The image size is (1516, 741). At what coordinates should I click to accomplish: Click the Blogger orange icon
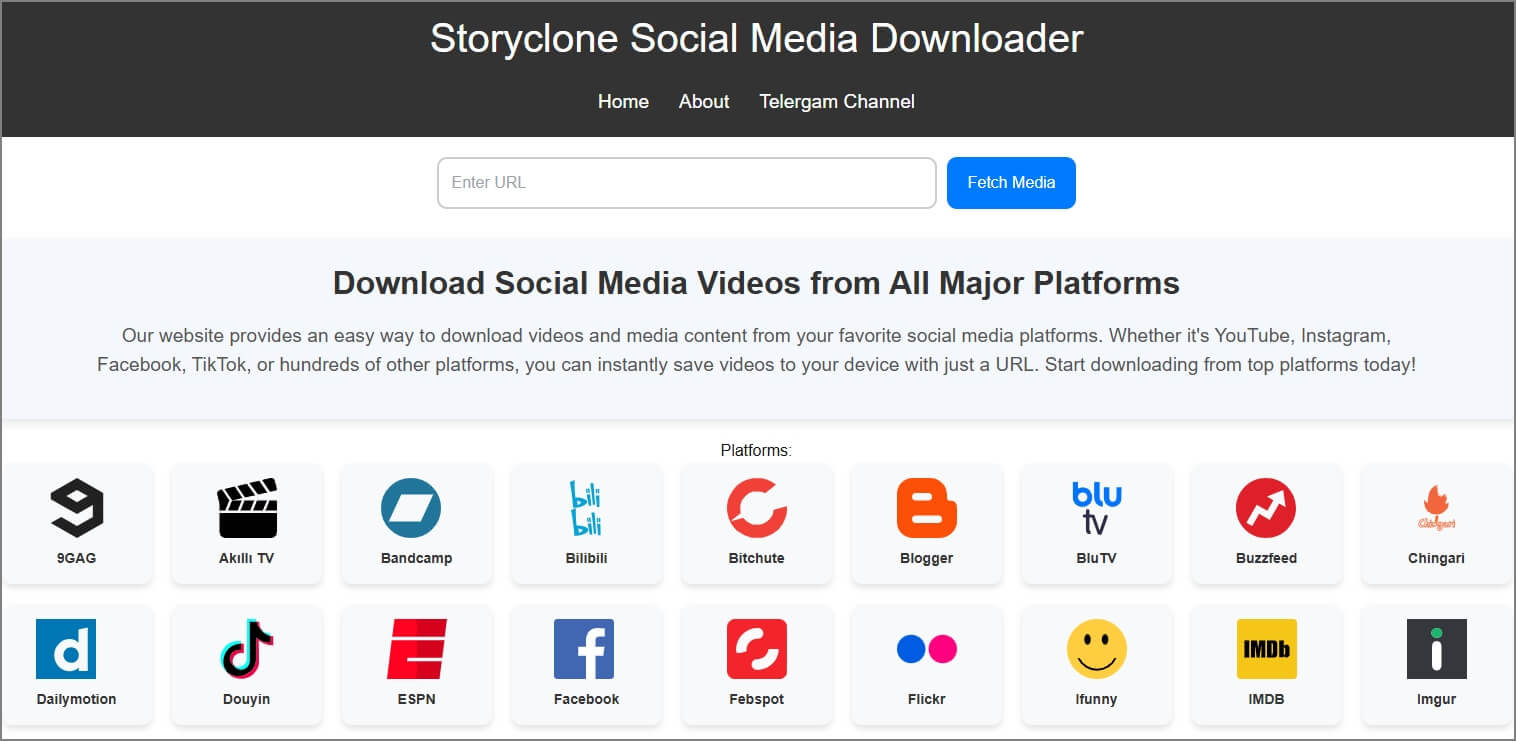click(927, 508)
